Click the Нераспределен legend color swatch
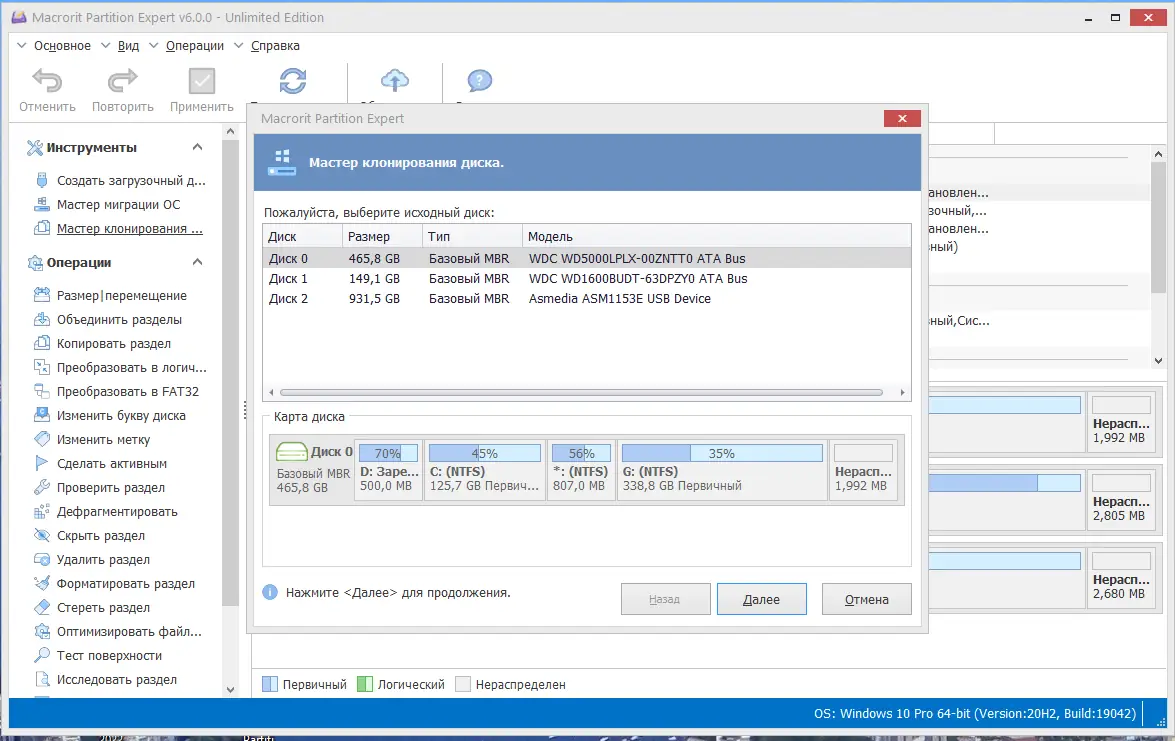Viewport: 1175px width, 741px height. point(463,684)
